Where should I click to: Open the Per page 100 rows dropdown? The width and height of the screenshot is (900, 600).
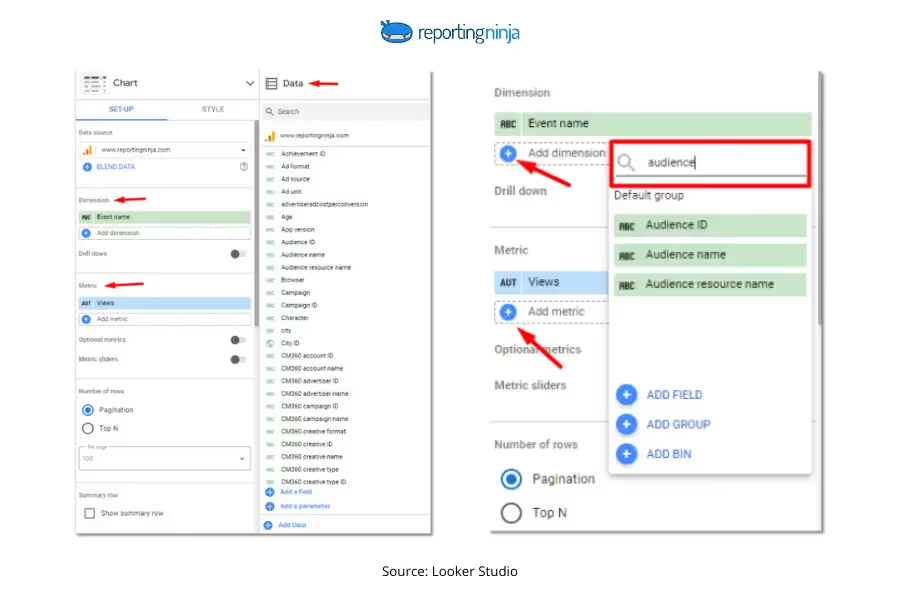click(x=165, y=458)
